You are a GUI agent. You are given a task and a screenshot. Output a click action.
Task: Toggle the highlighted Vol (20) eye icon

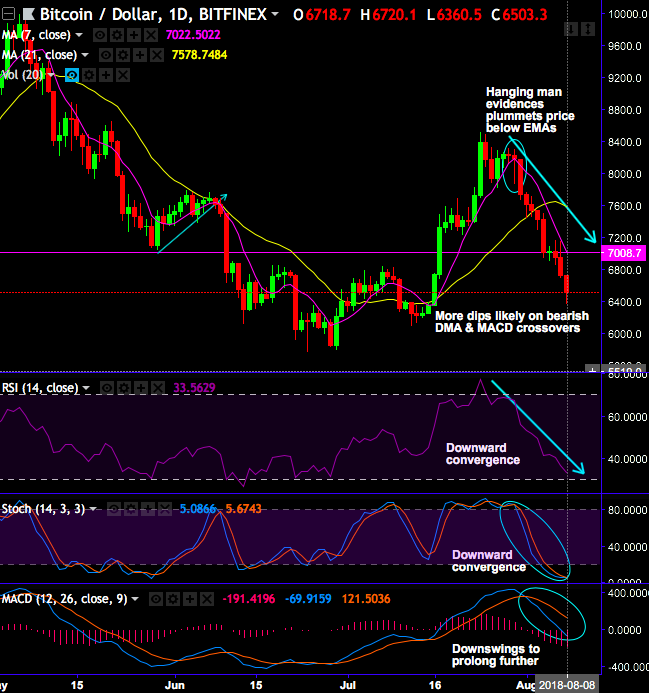point(72,76)
